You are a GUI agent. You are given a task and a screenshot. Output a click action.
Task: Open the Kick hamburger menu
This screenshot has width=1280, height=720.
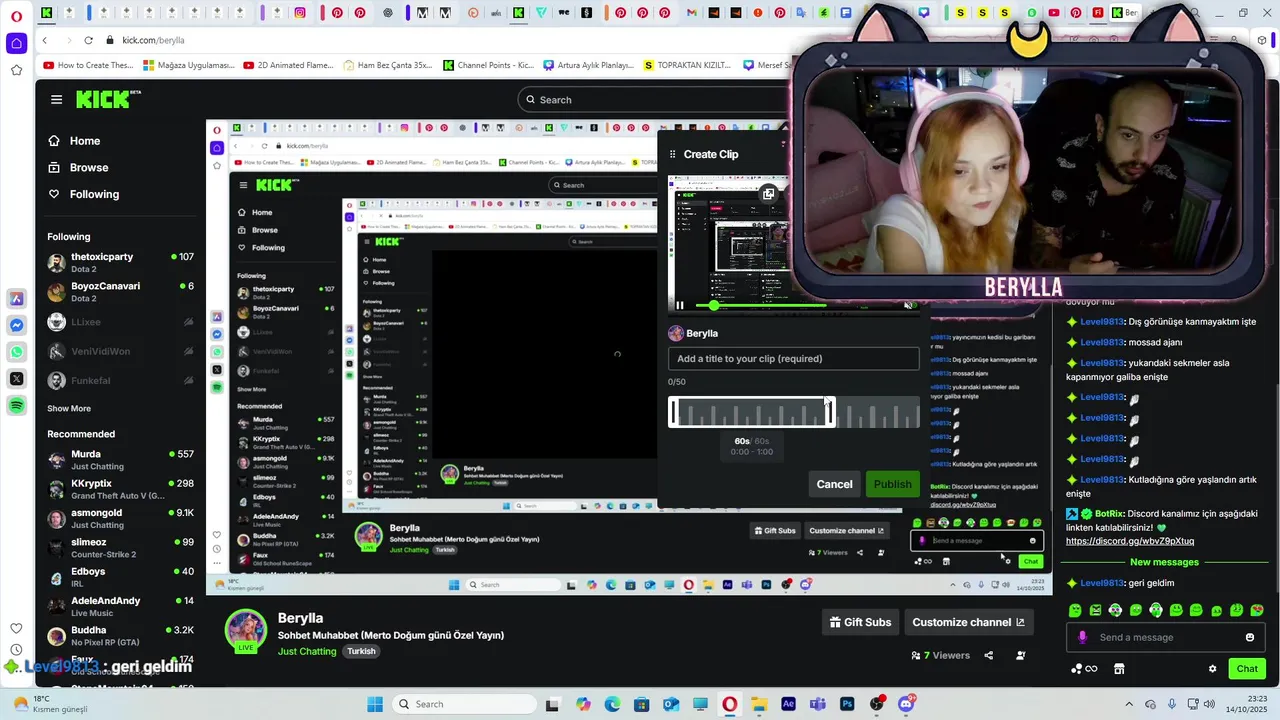pyautogui.click(x=56, y=99)
